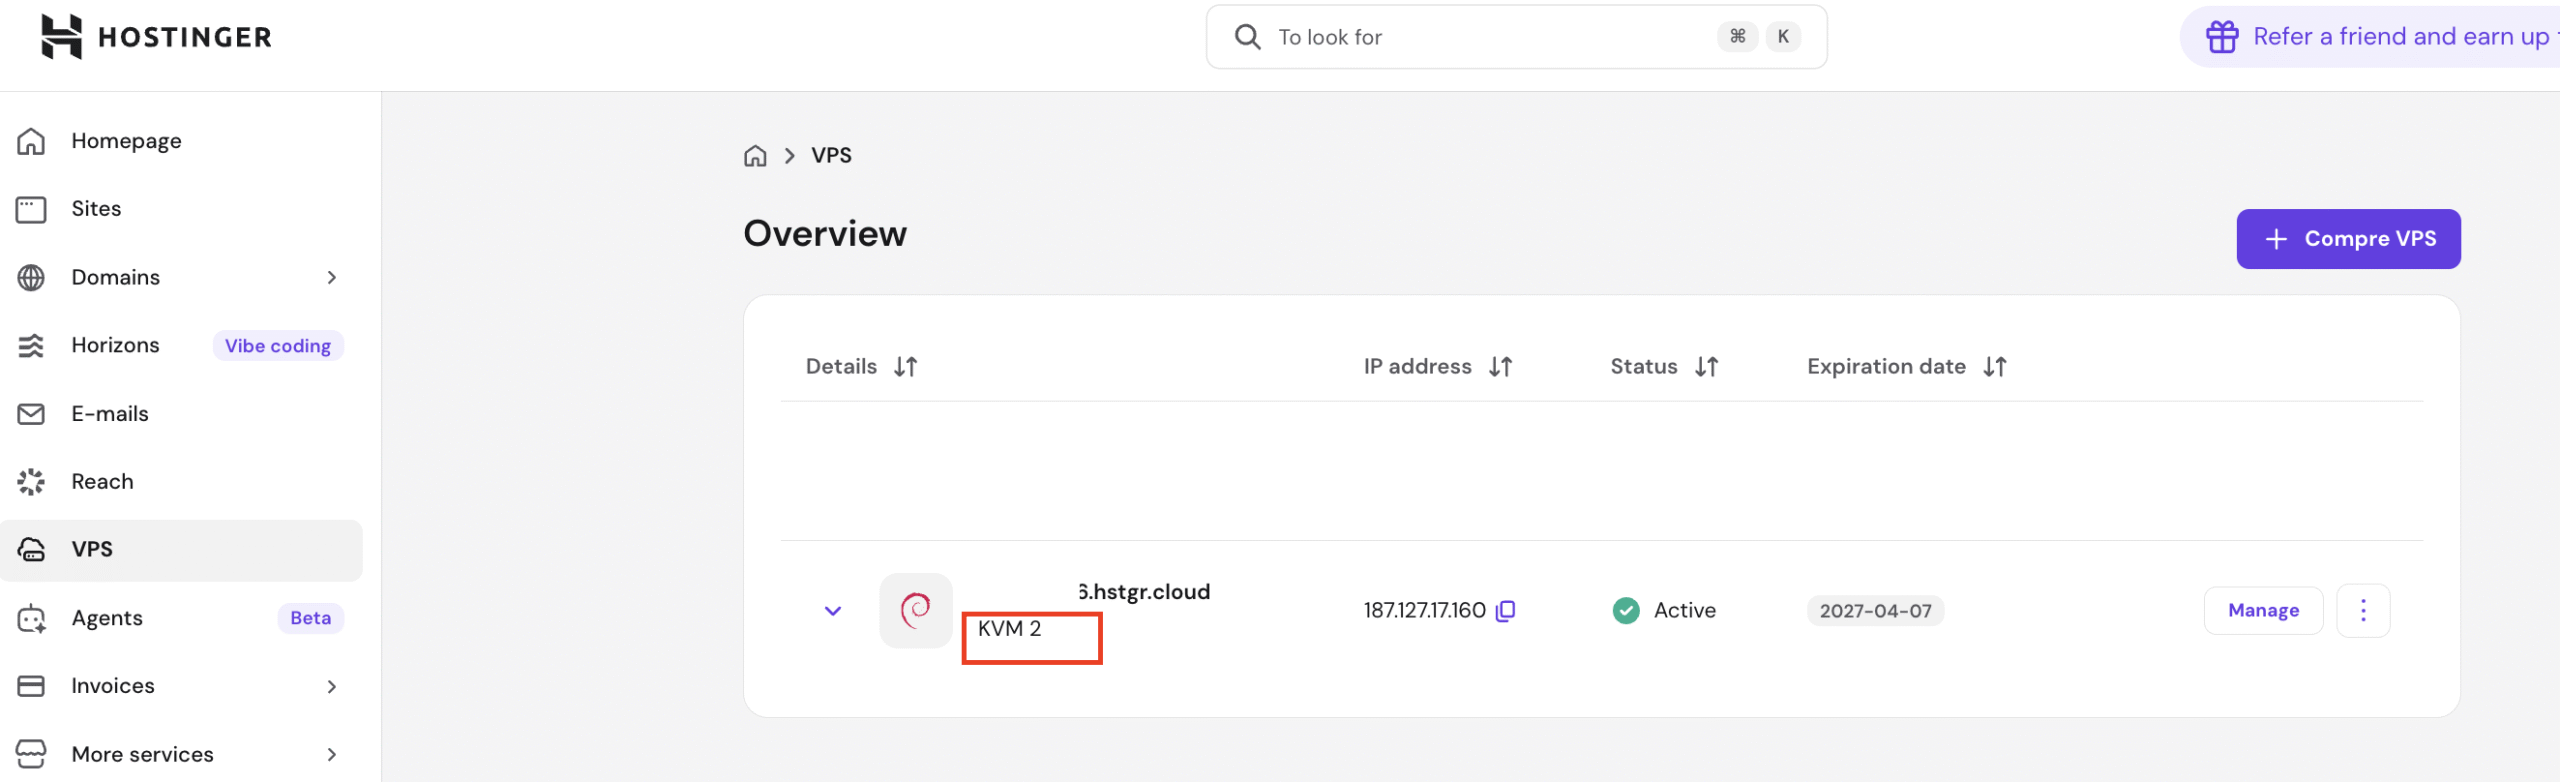
Task: Click the Debian OS icon thumbnail
Action: (915, 610)
